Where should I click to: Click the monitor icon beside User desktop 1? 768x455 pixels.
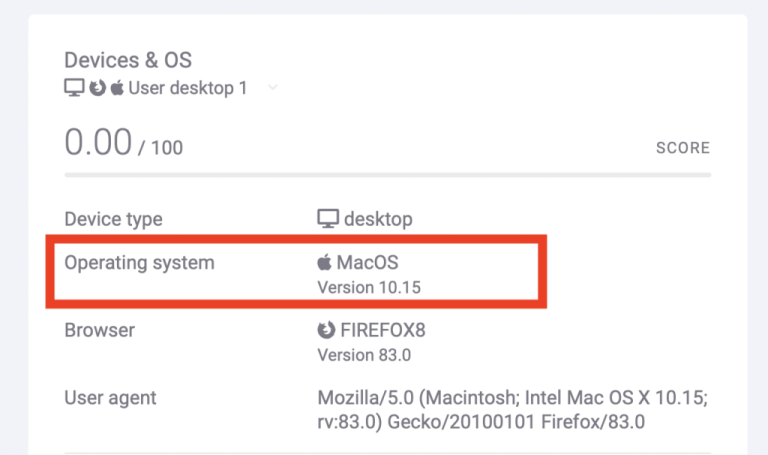click(73, 88)
